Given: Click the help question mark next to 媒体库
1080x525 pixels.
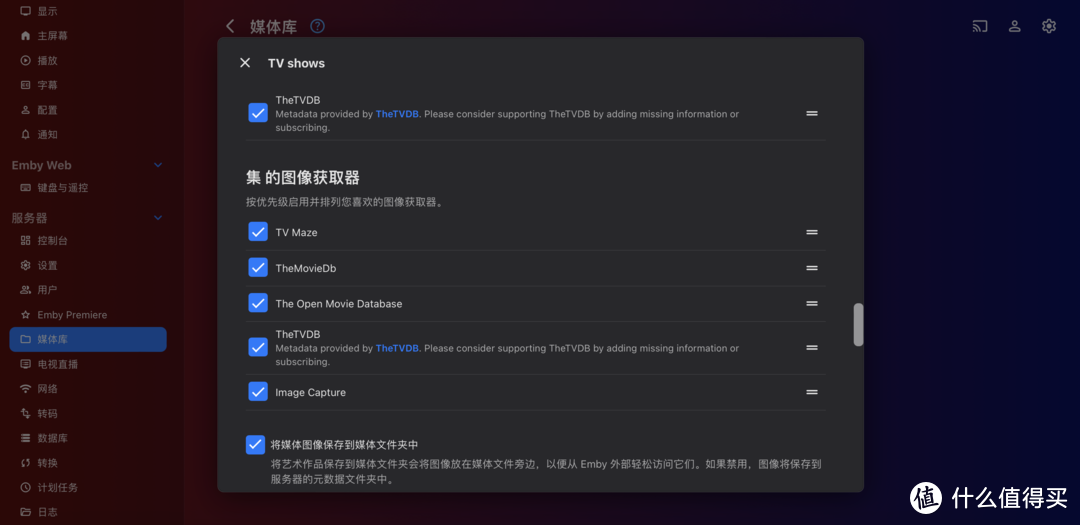Looking at the screenshot, I should (317, 26).
